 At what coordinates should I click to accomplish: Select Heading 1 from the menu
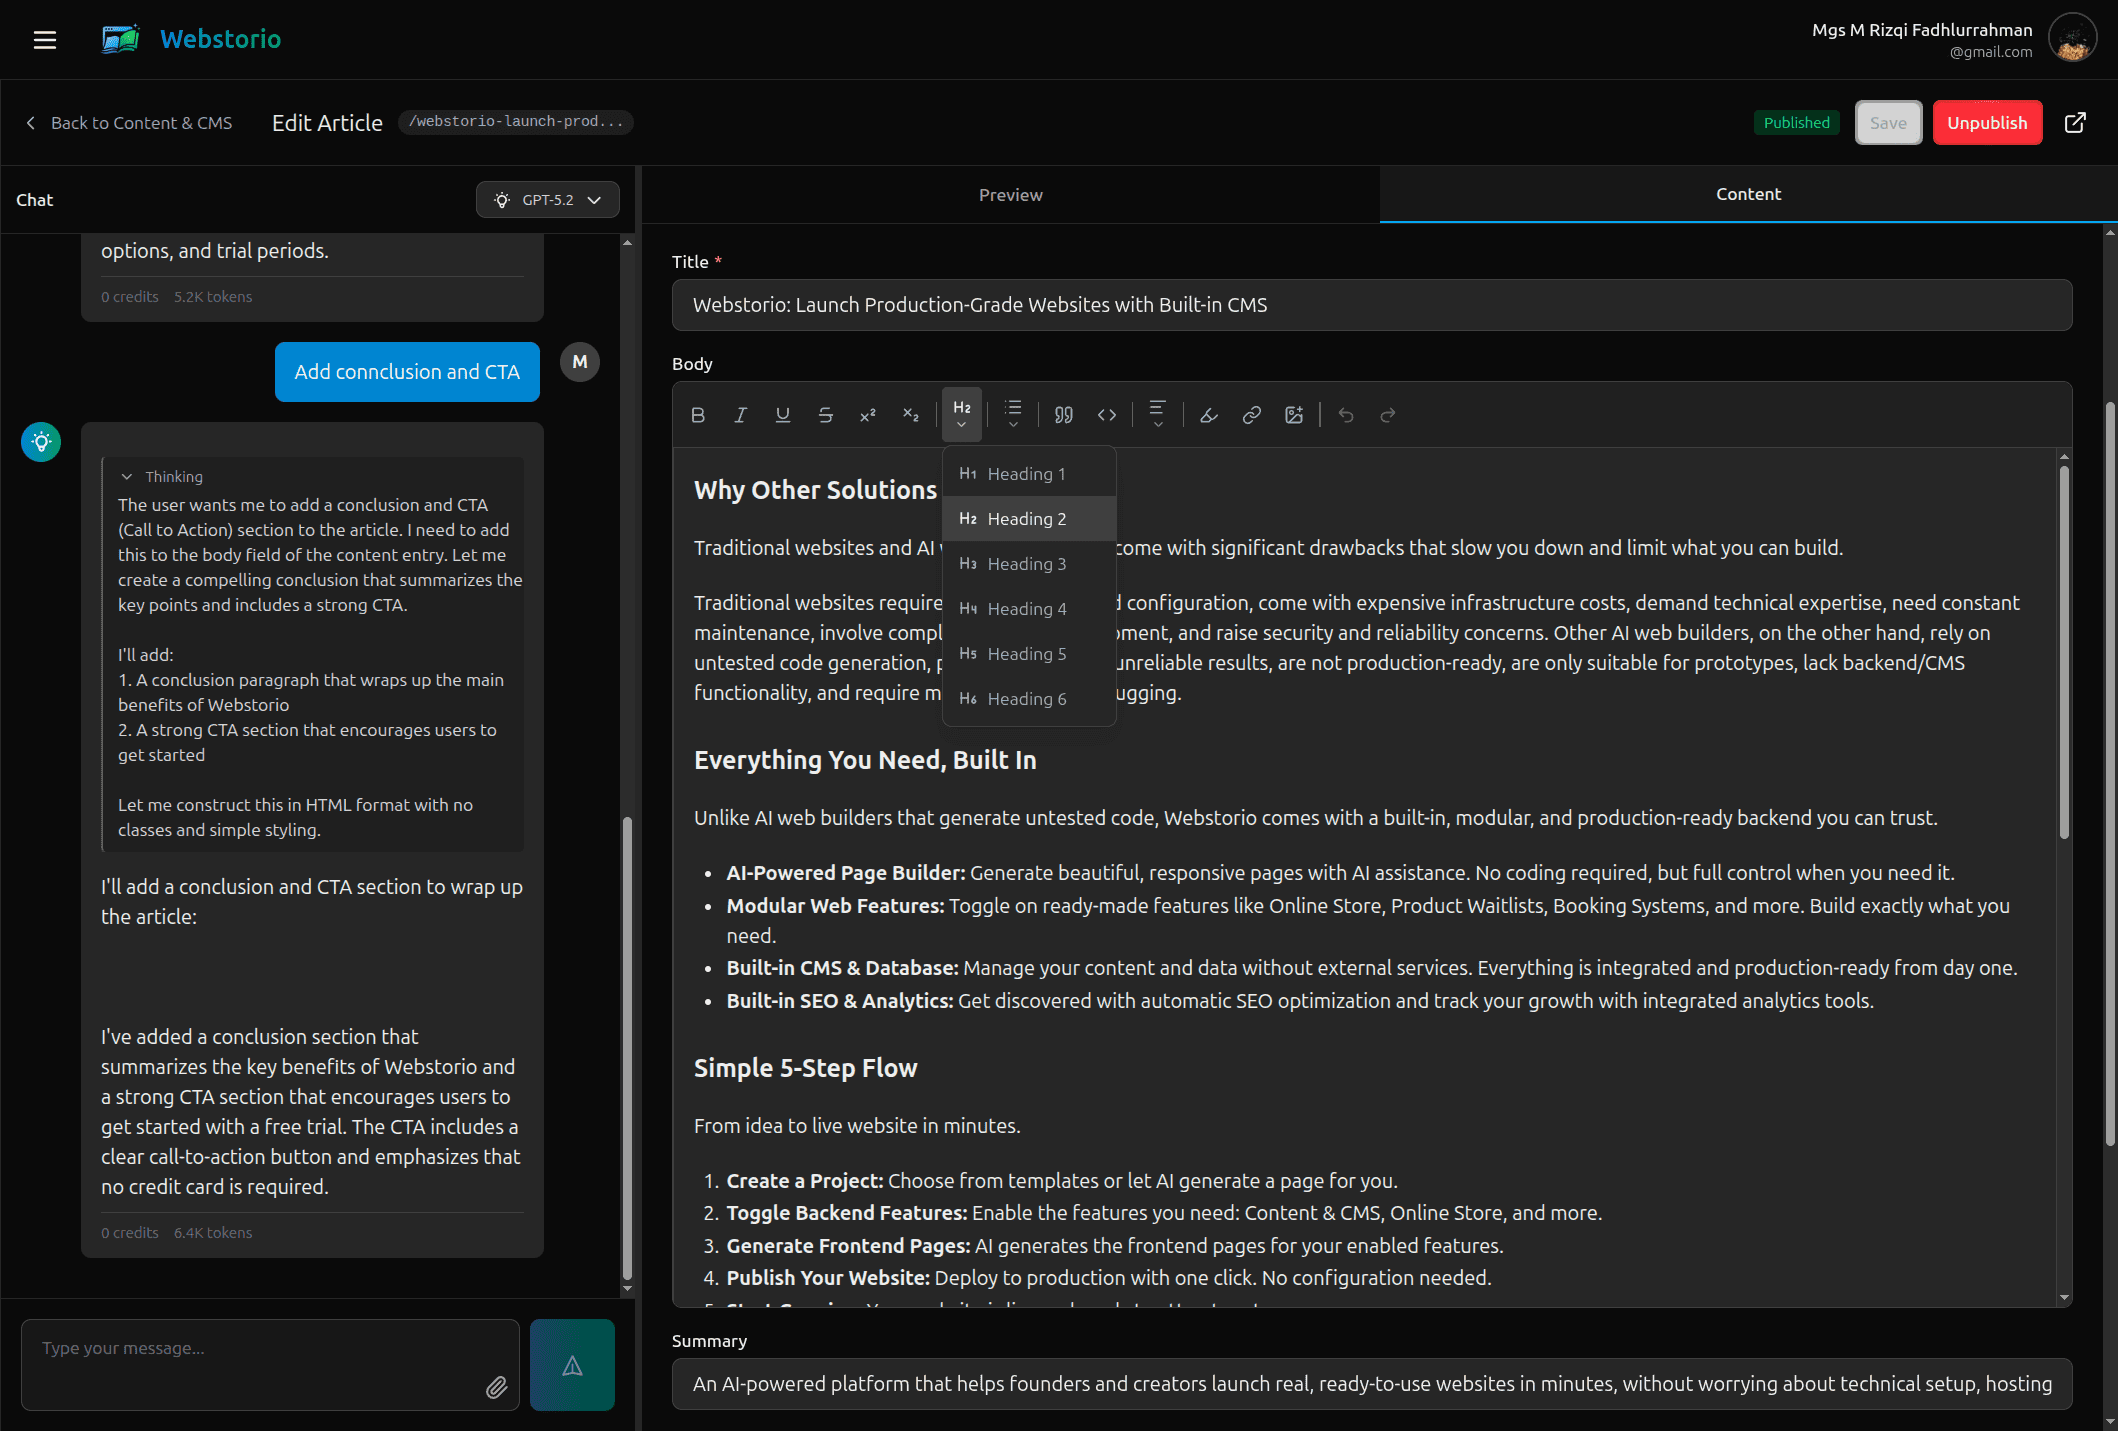coord(1029,474)
